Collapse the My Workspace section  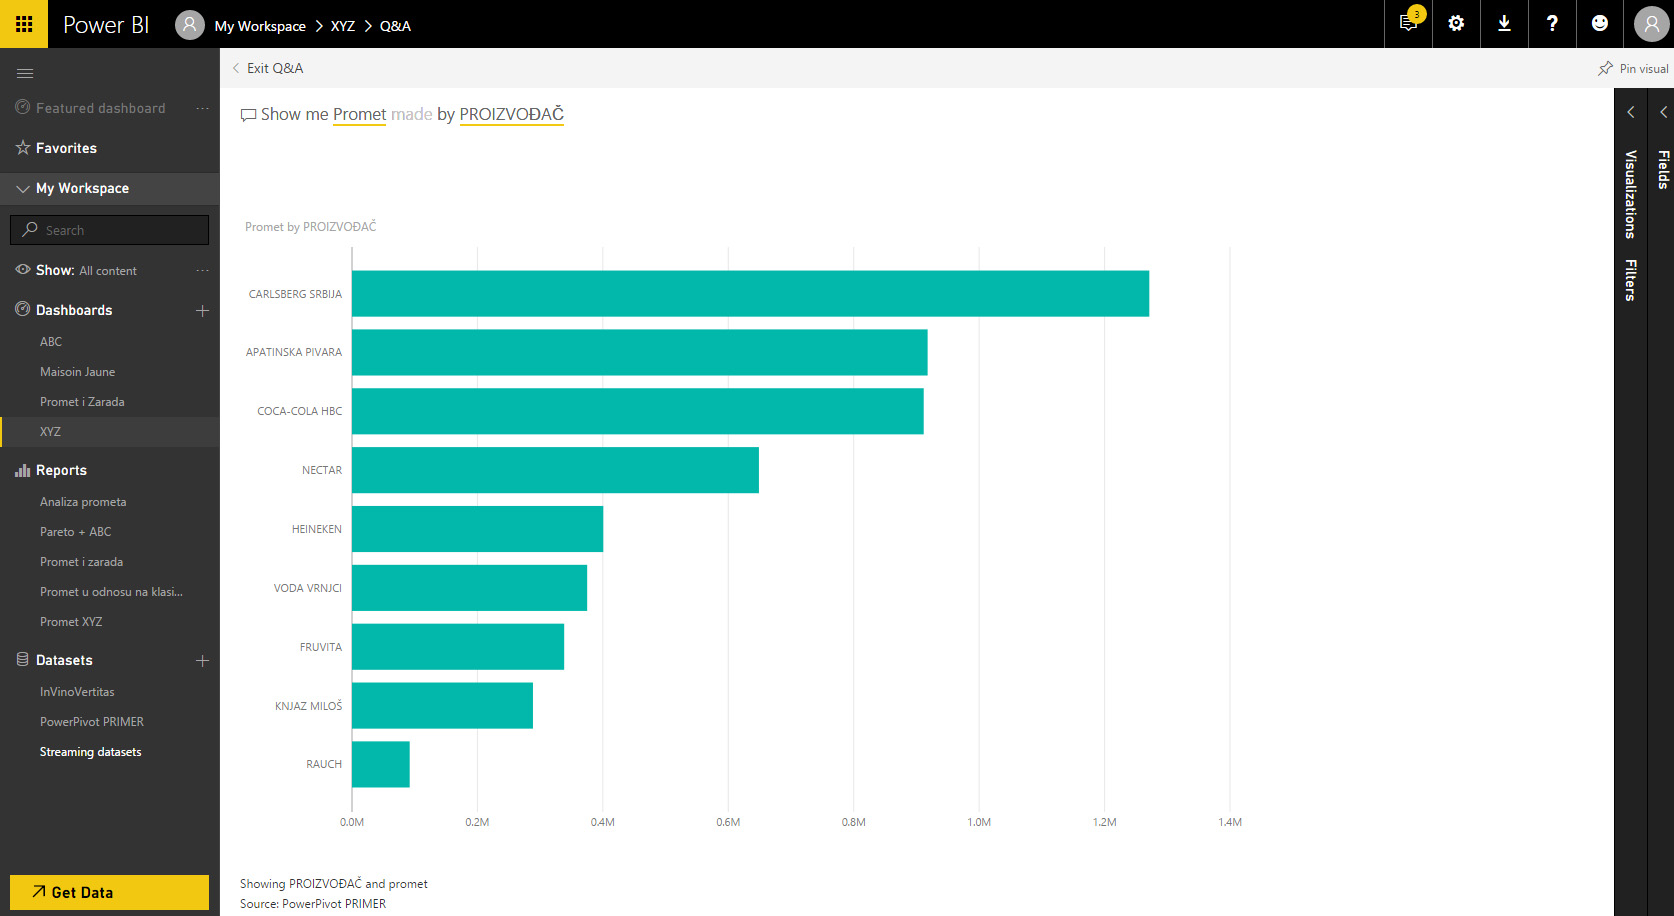coord(23,188)
